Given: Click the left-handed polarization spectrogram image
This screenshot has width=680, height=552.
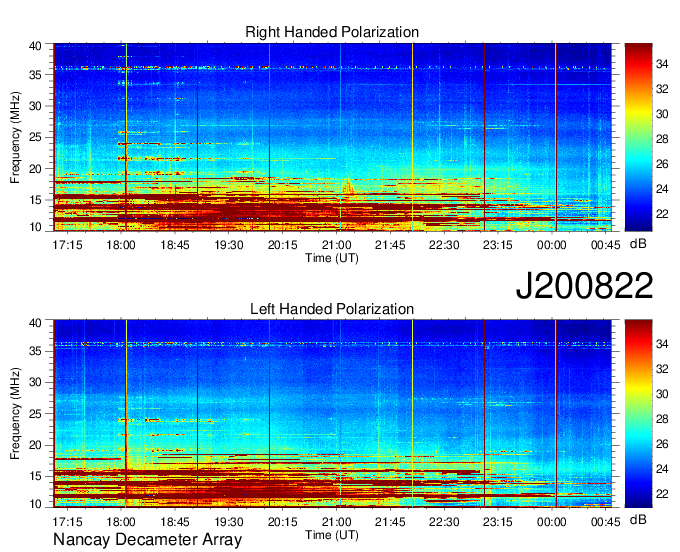Looking at the screenshot, I should point(333,413).
